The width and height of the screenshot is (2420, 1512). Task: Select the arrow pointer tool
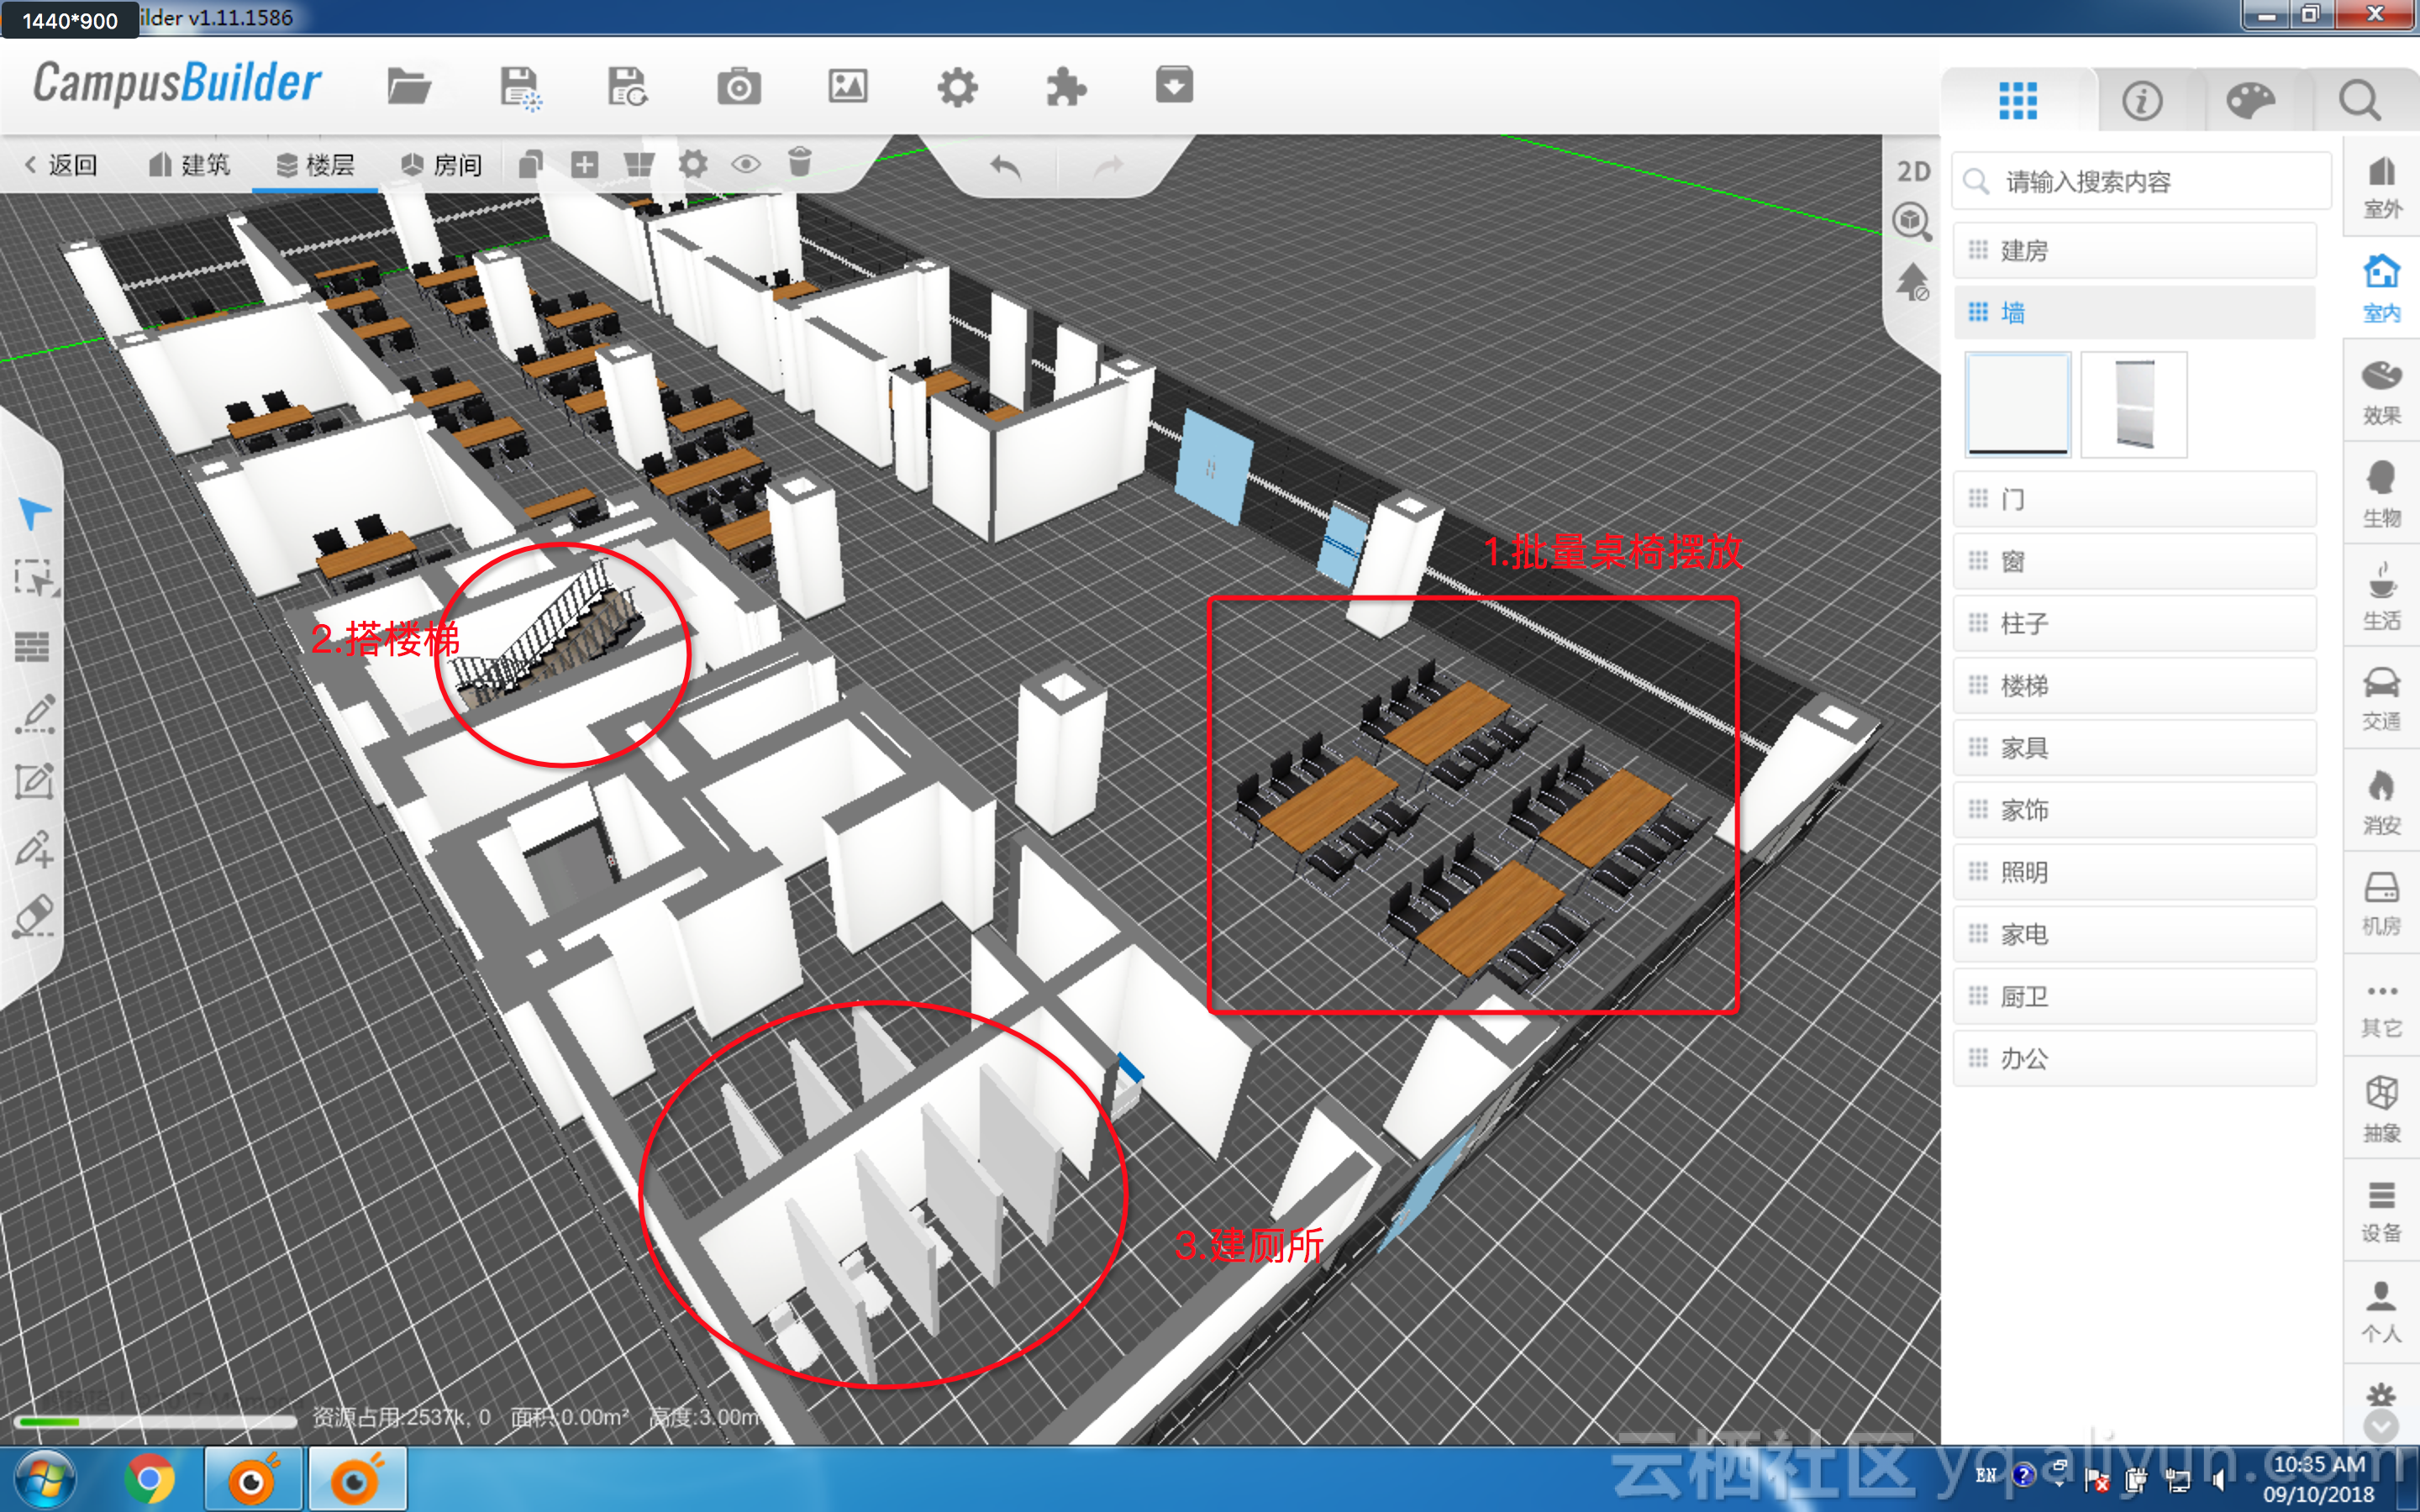click(x=34, y=513)
